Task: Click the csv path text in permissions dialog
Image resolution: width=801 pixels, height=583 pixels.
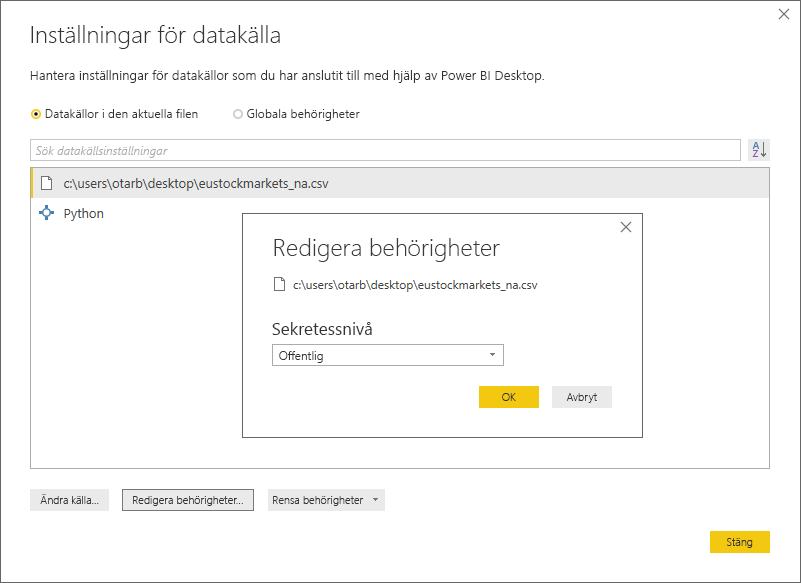Action: [415, 285]
